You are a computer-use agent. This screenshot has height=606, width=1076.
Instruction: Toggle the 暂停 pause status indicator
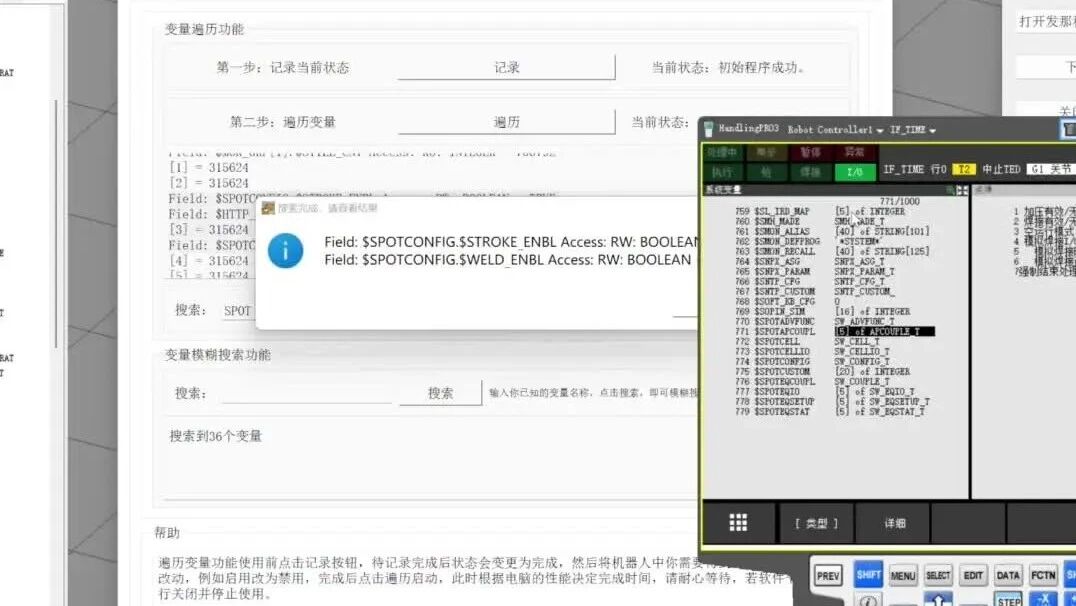(808, 151)
